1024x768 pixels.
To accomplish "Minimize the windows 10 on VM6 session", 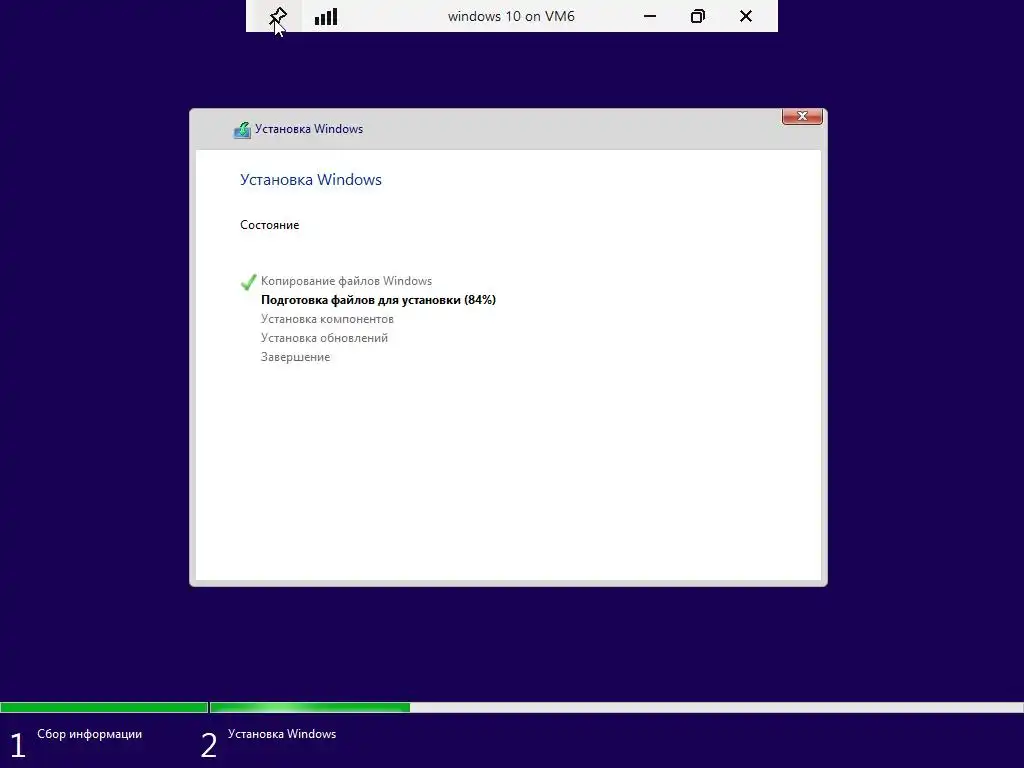I will (650, 16).
